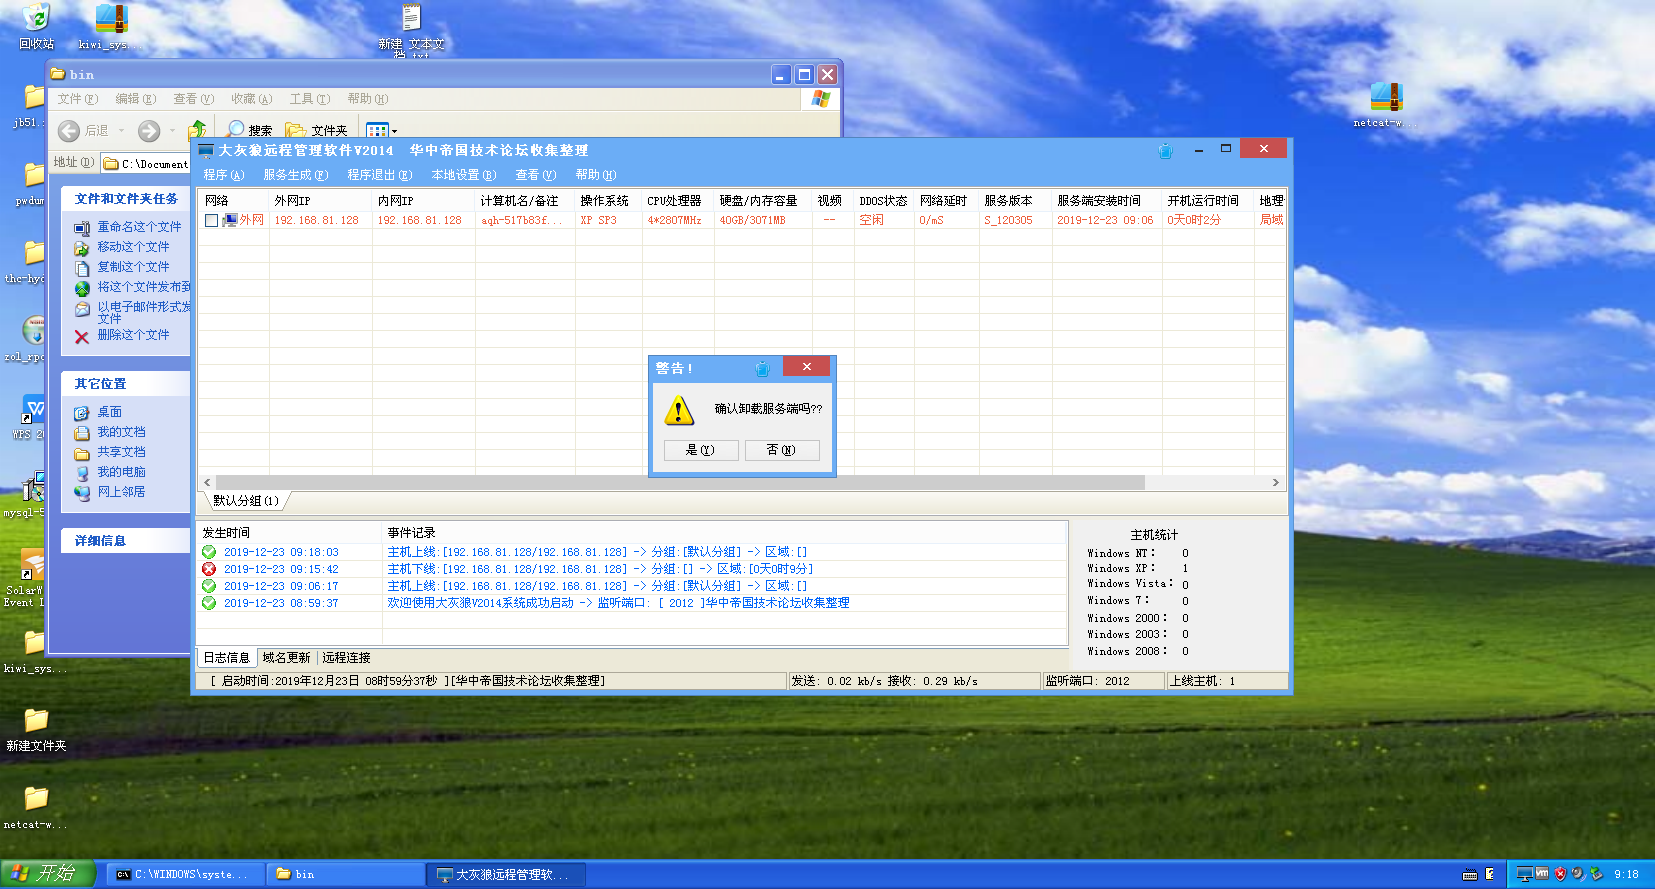Screen dimensions: 1655x889
Task: Cancel with the 否(N) button
Action: click(782, 450)
